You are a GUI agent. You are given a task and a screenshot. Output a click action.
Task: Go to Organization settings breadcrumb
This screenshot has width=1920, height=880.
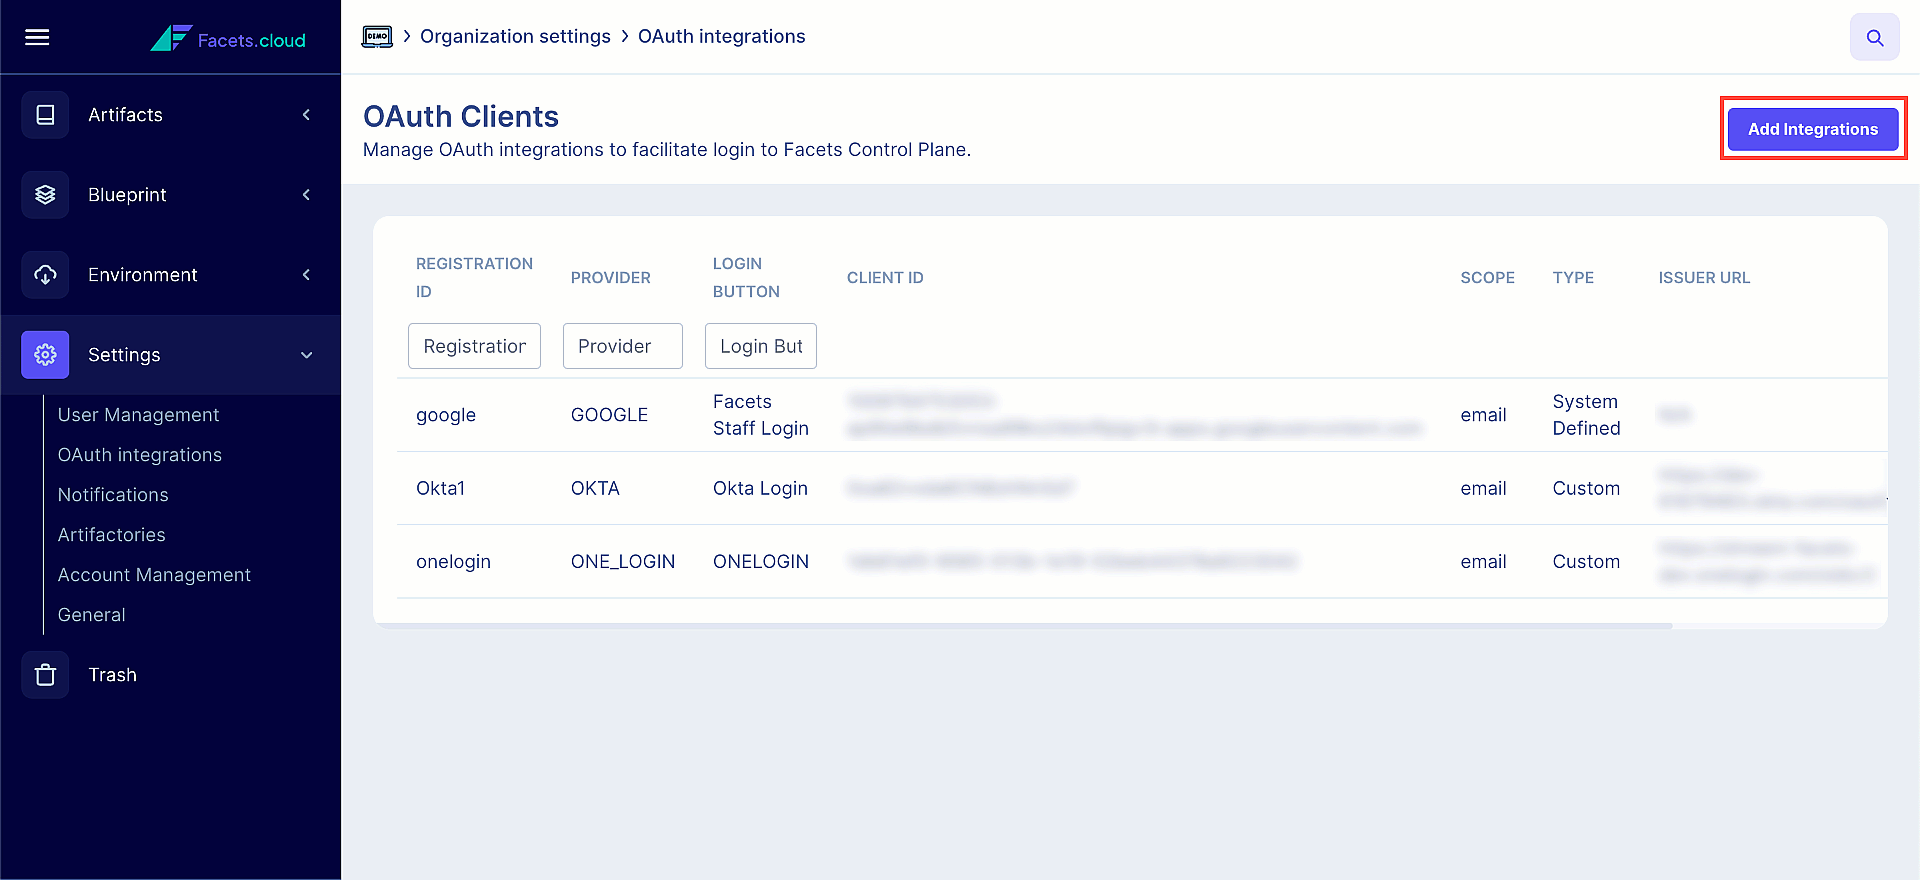pyautogui.click(x=515, y=37)
